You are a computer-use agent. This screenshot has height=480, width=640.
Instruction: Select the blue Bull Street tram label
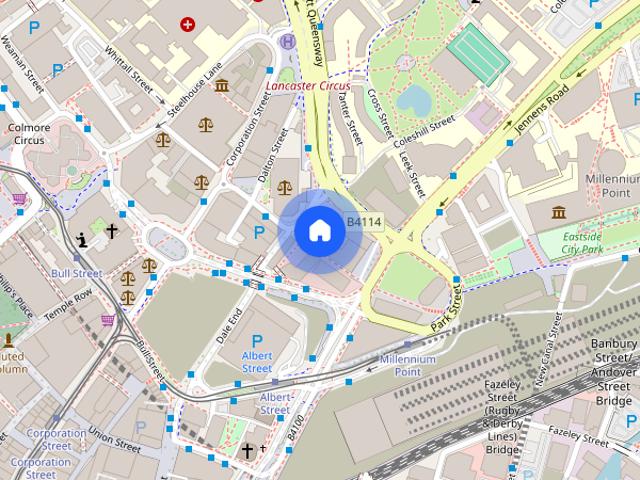(77, 273)
